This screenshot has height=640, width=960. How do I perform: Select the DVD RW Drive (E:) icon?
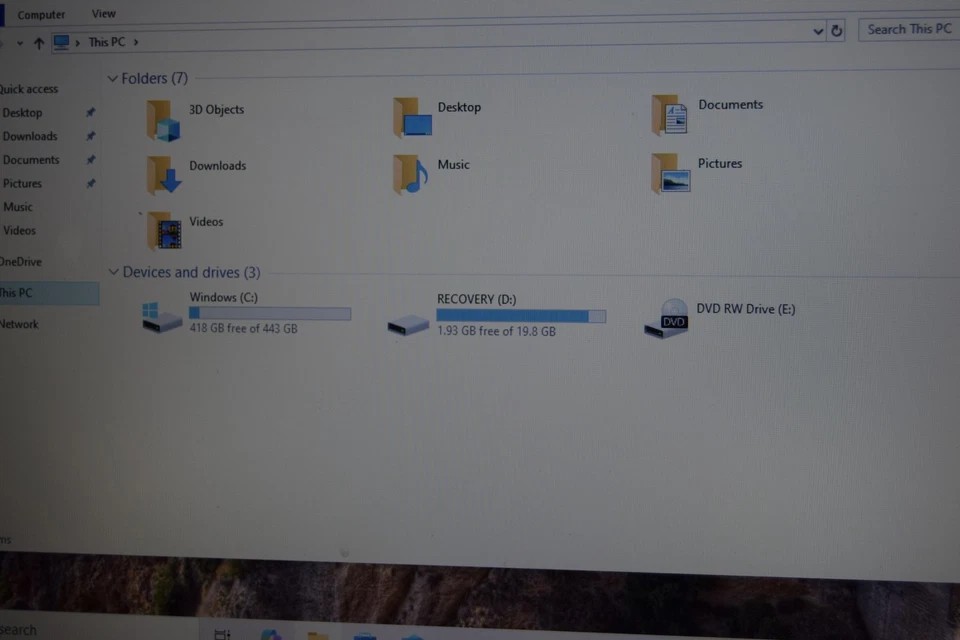[x=667, y=318]
